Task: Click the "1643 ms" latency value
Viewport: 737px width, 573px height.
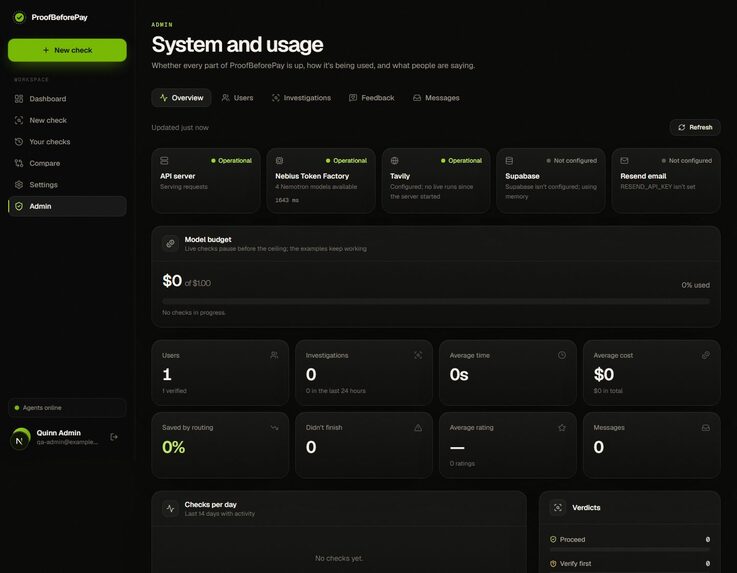Action: click(x=287, y=200)
